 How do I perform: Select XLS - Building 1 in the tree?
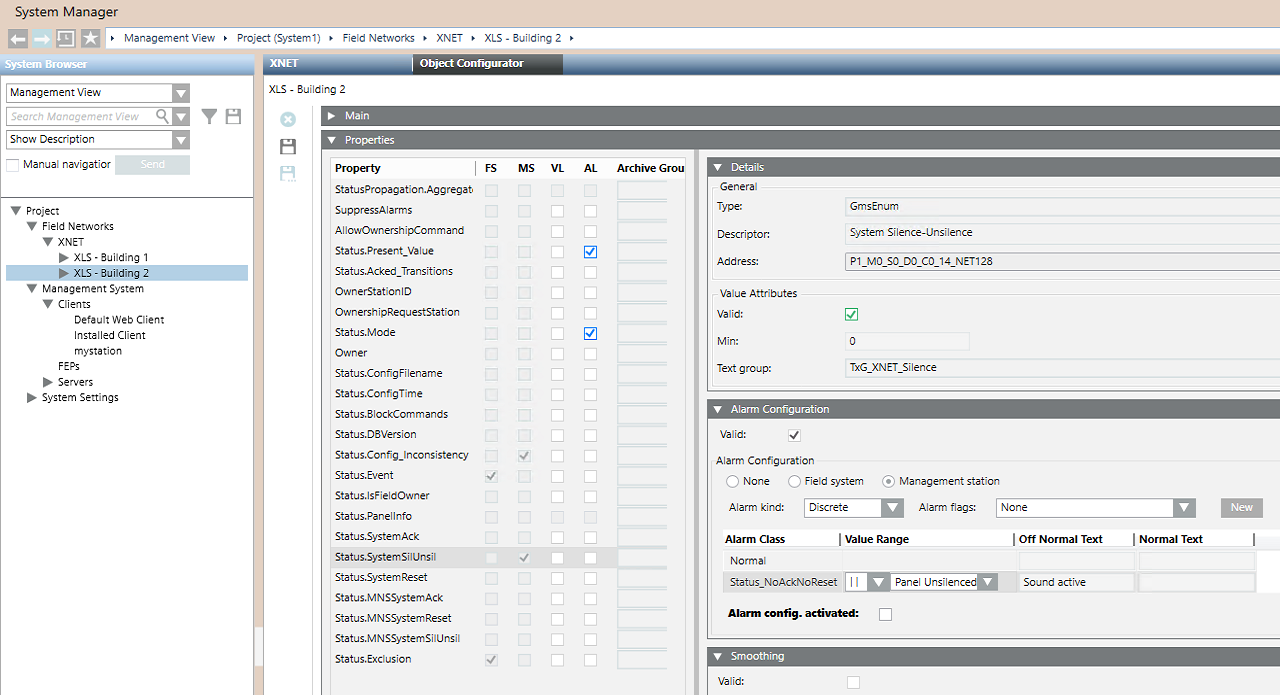(x=110, y=258)
